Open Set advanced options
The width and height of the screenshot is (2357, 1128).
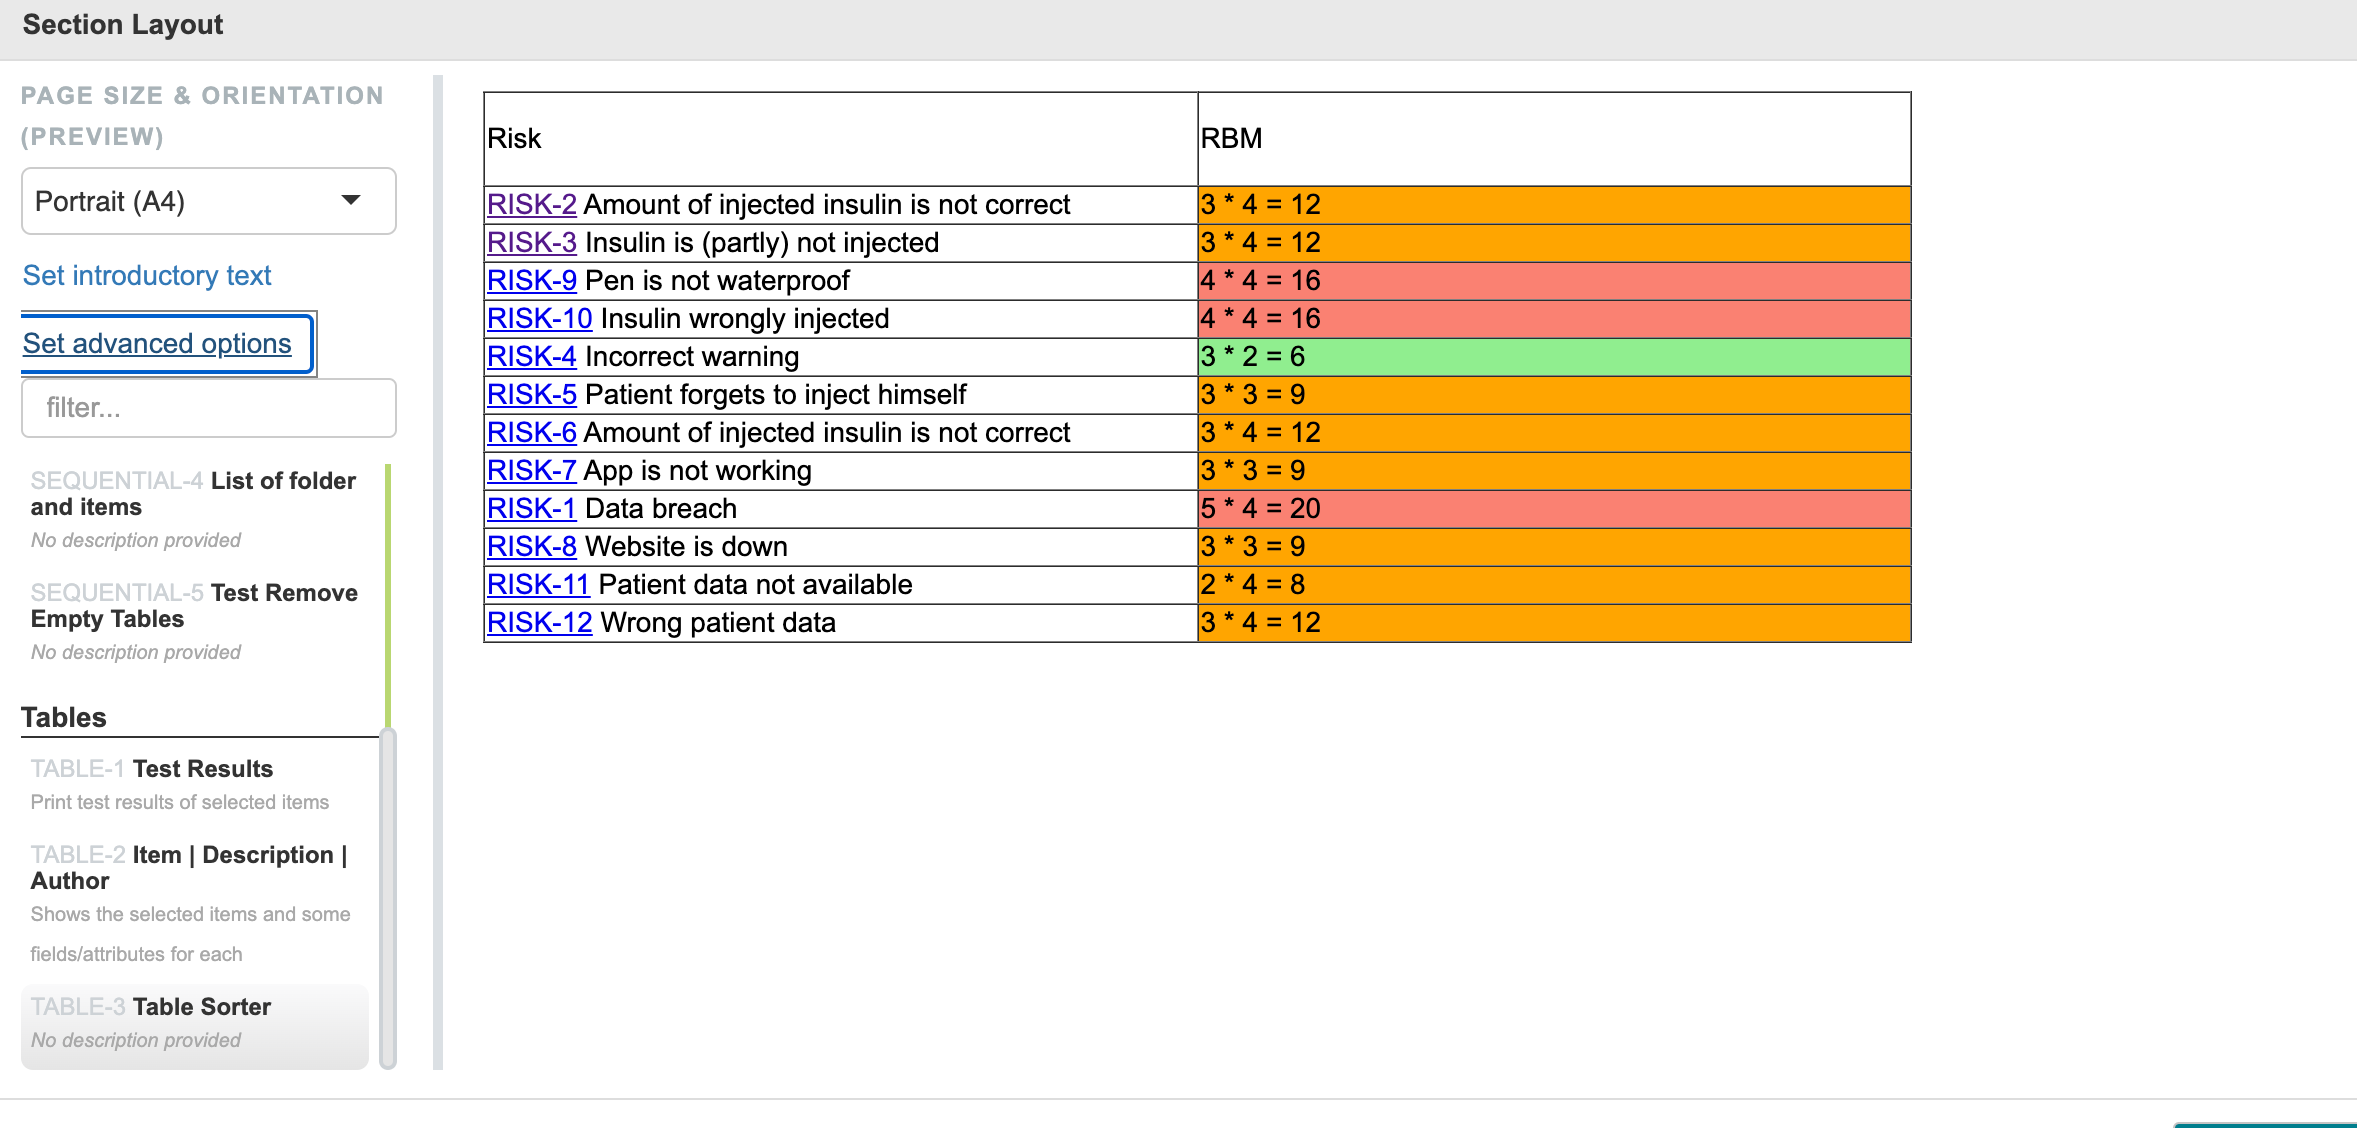pos(157,343)
